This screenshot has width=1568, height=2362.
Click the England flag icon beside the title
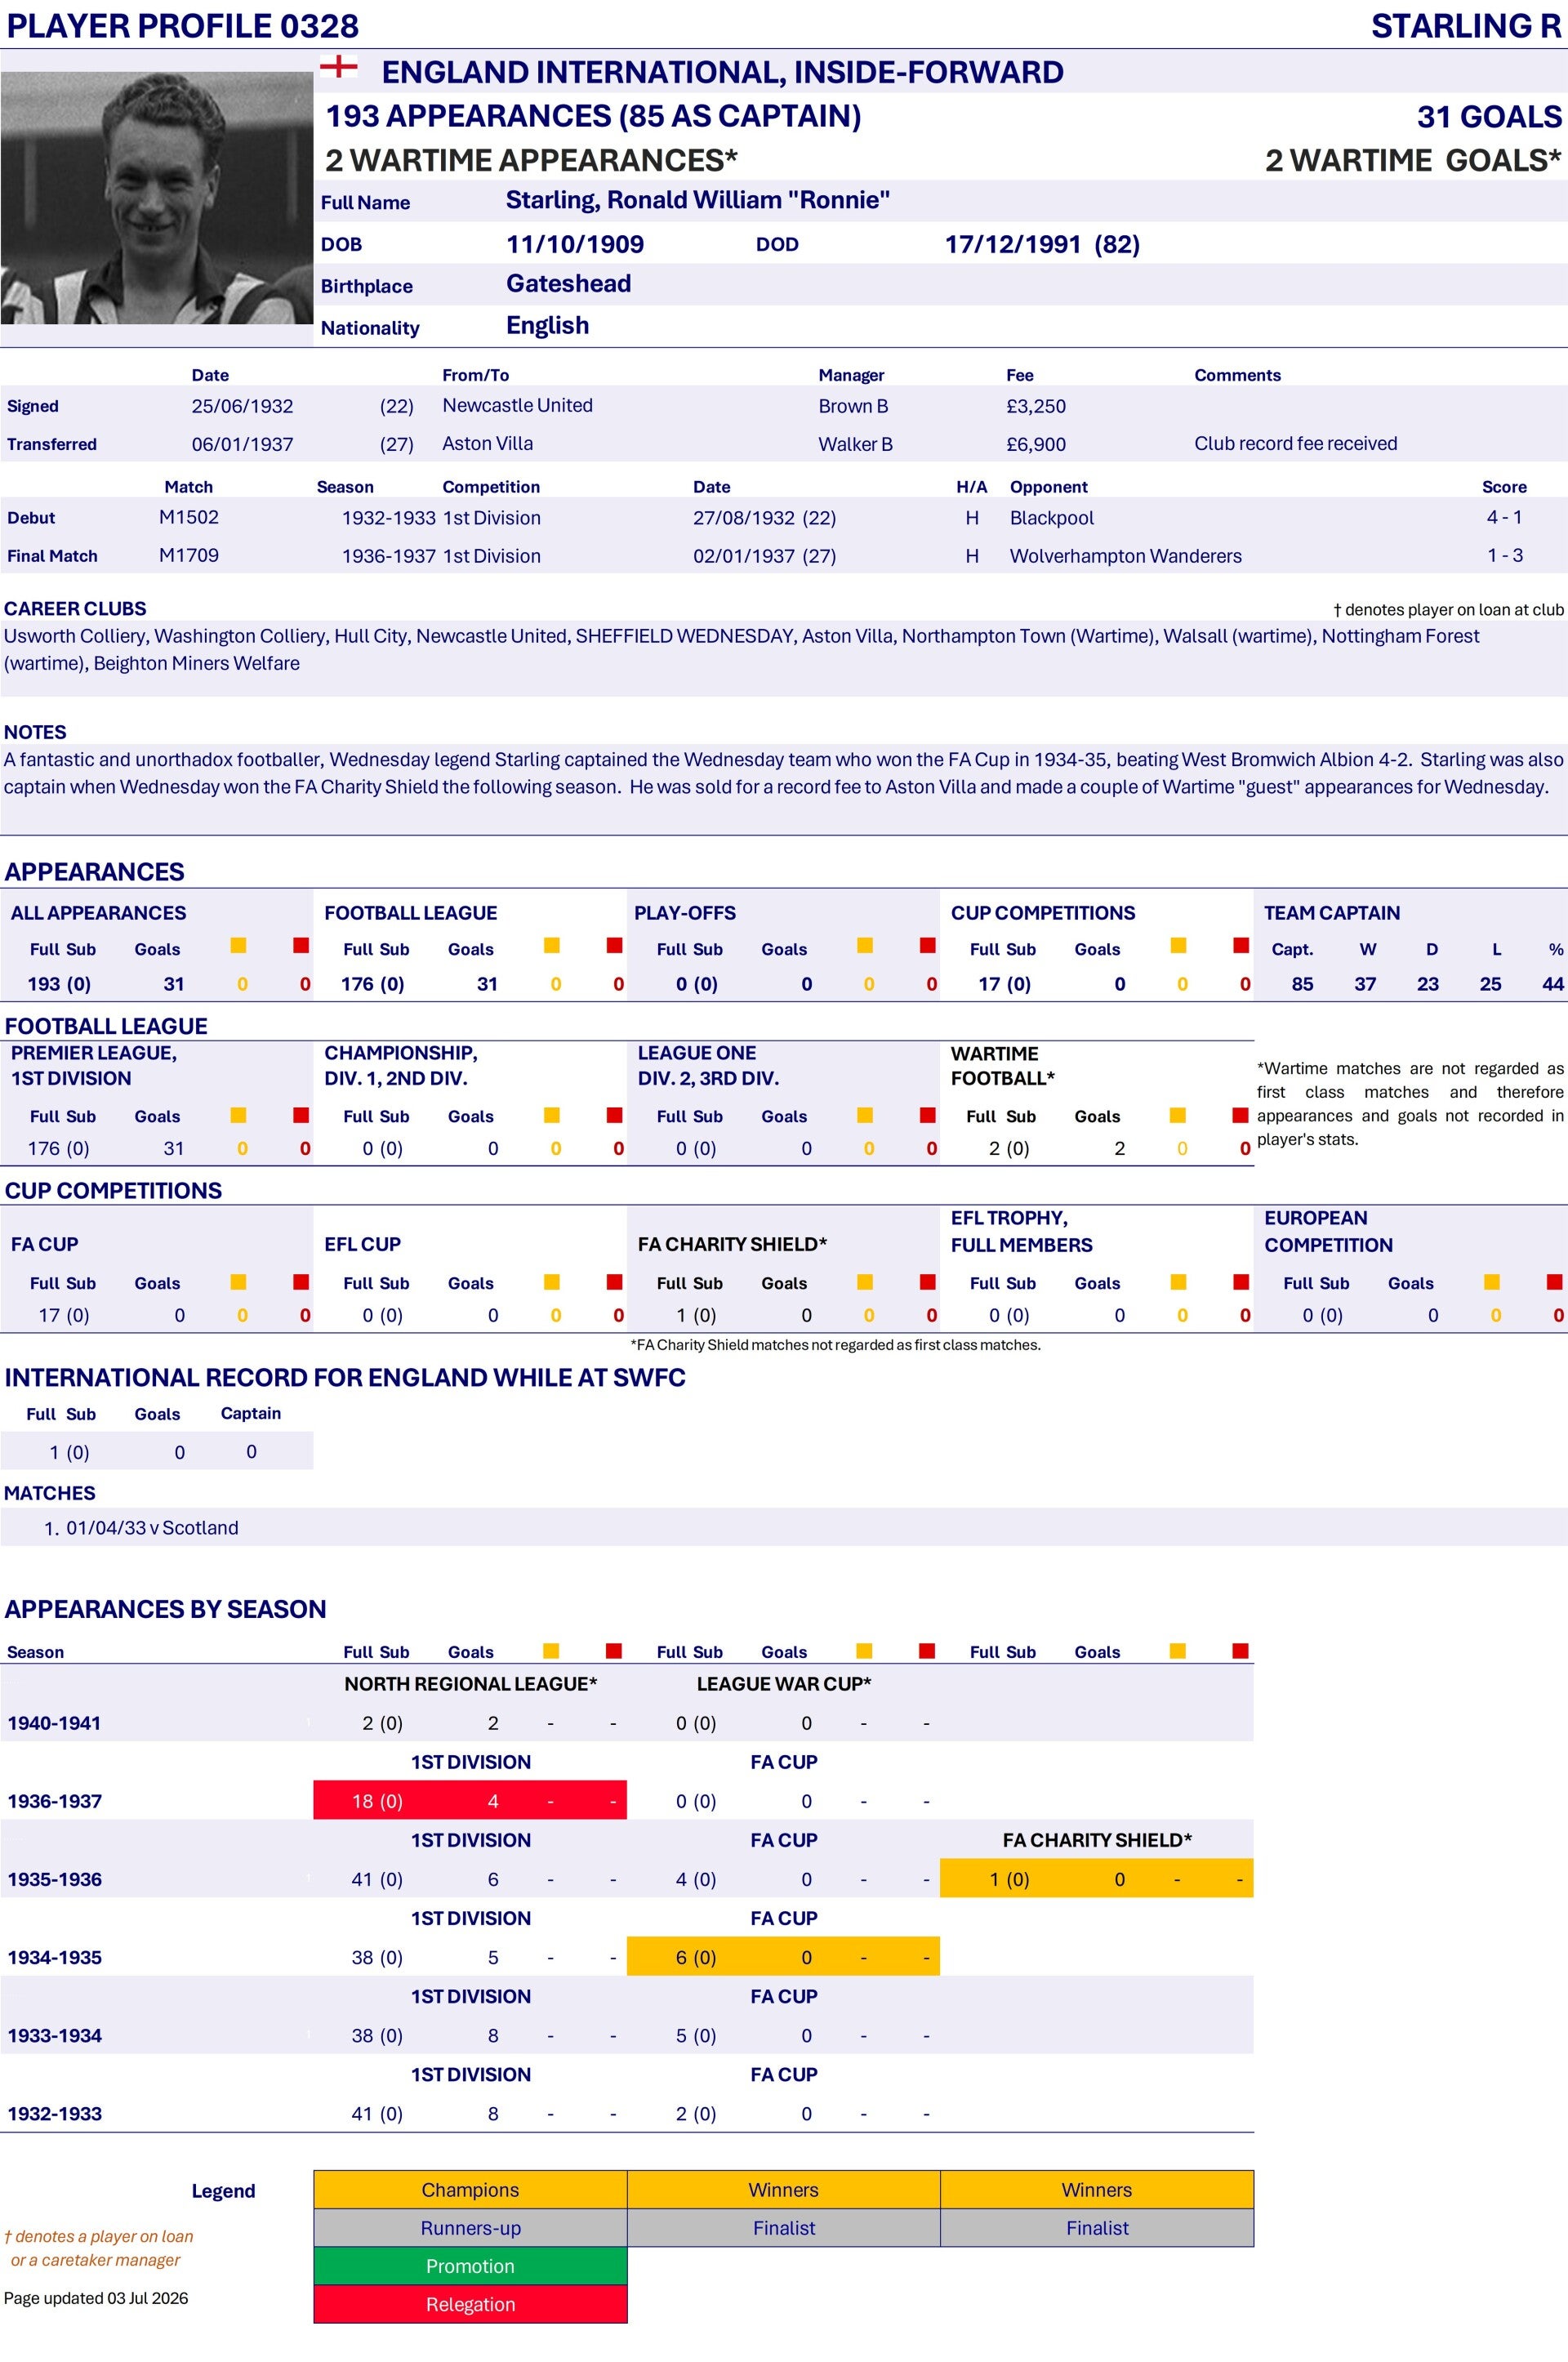pyautogui.click(x=338, y=67)
